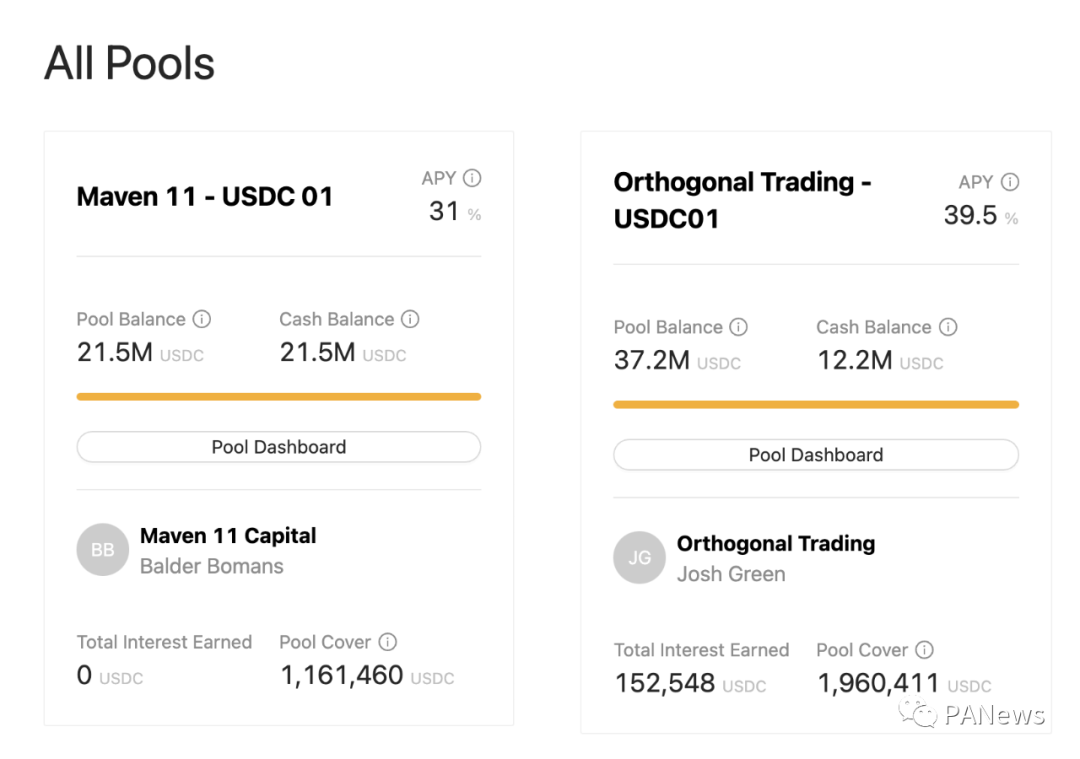The image size is (1080, 759).
Task: Select the Orthogonal Trading - USDC01 pool title
Action: (x=742, y=200)
